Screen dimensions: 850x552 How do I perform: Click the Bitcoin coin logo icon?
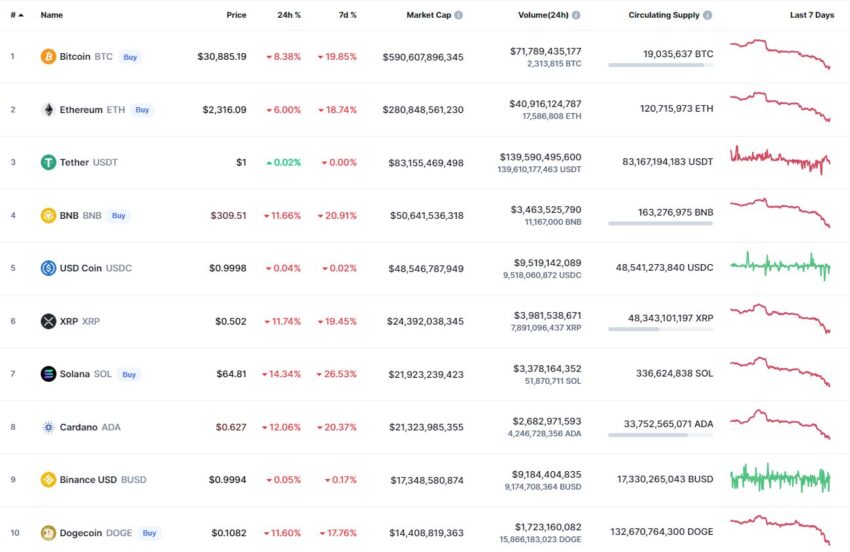tap(48, 56)
